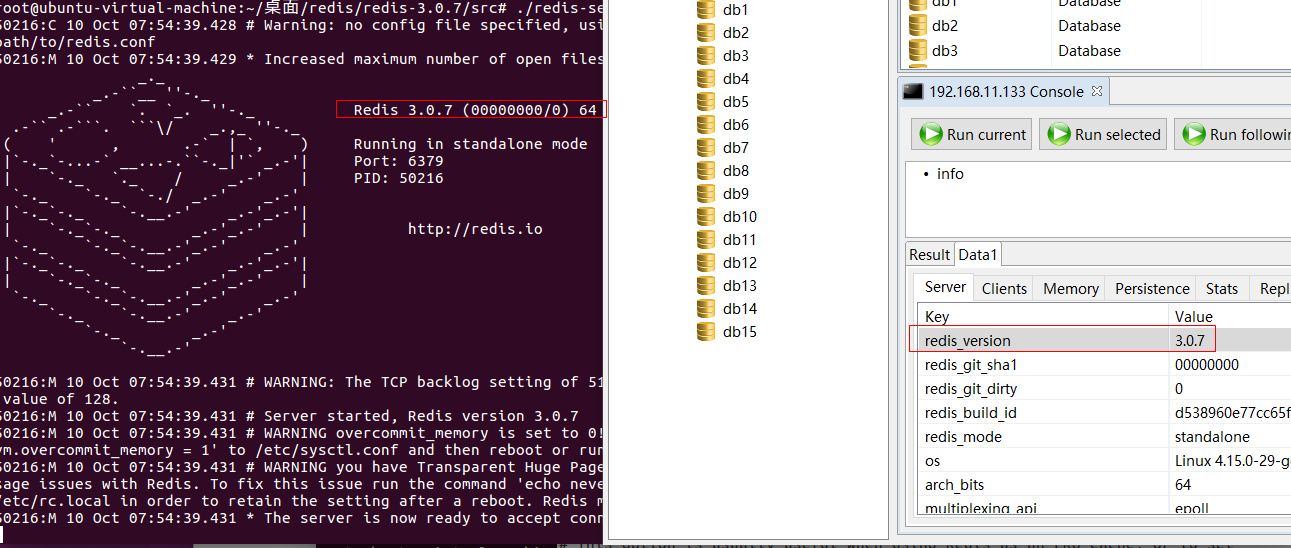Viewport: 1291px width, 548px height.
Task: Select the db3 database icon in tree
Action: pyautogui.click(x=706, y=55)
